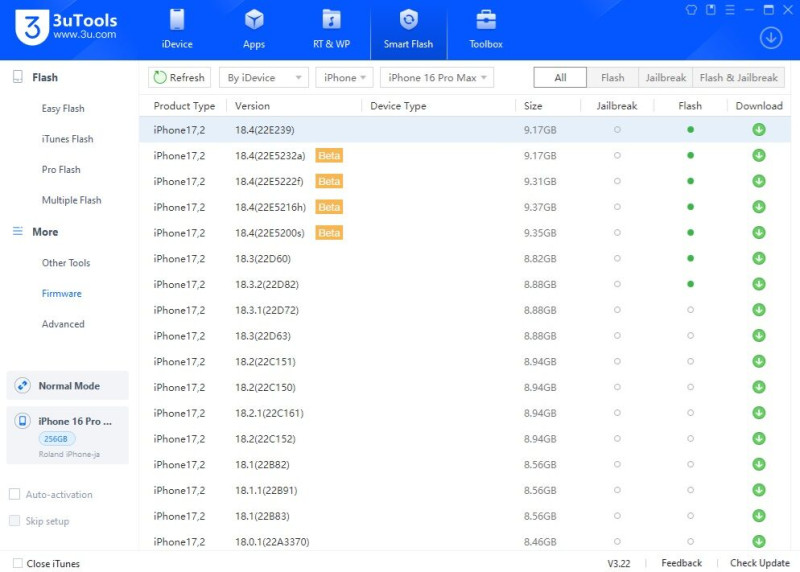Select Flash indicator for 18.3.2(22D82)
Image resolution: width=800 pixels, height=572 pixels.
[x=690, y=284]
